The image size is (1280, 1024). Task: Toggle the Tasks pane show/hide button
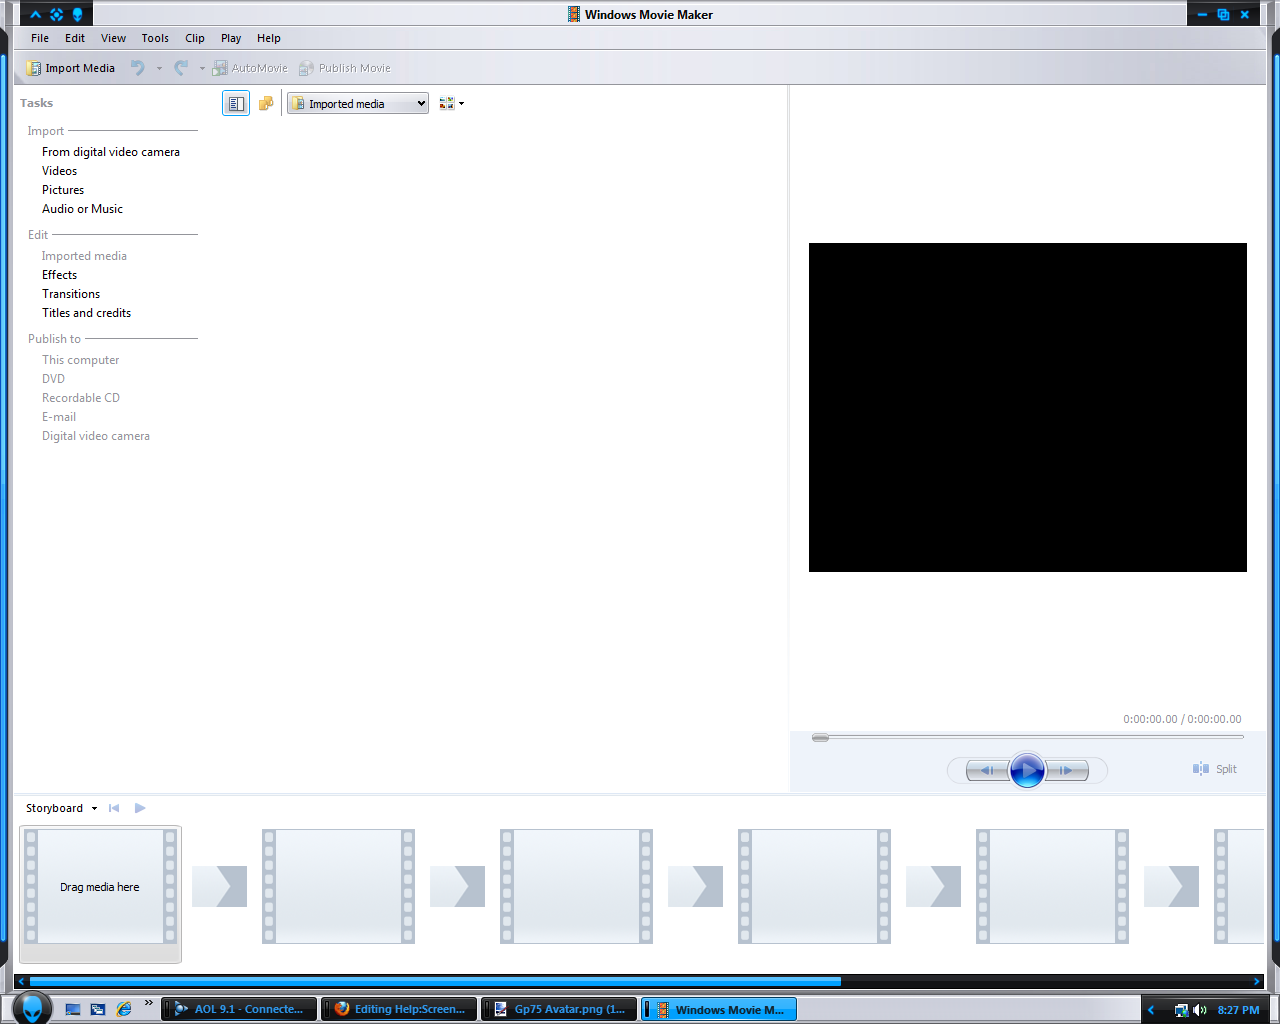click(236, 103)
